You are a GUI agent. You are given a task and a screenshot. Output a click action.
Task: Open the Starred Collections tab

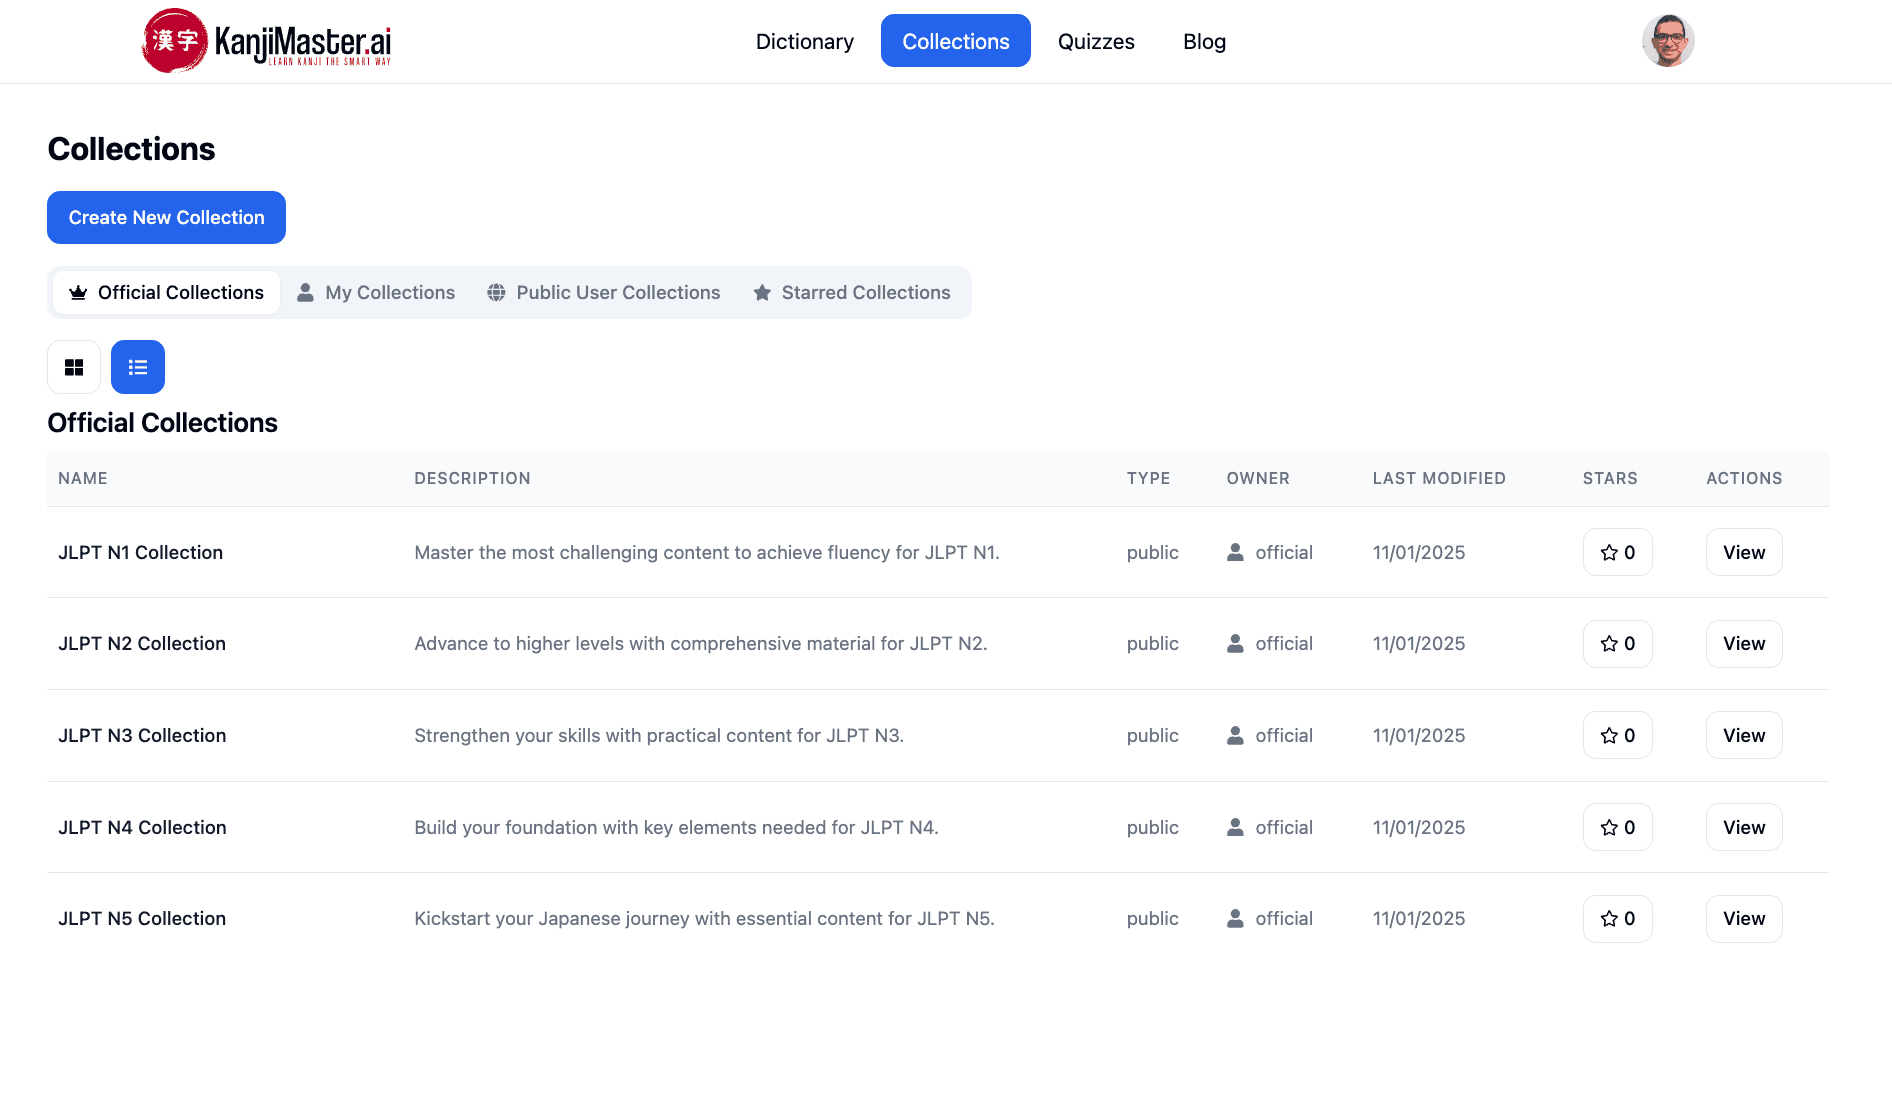[852, 293]
